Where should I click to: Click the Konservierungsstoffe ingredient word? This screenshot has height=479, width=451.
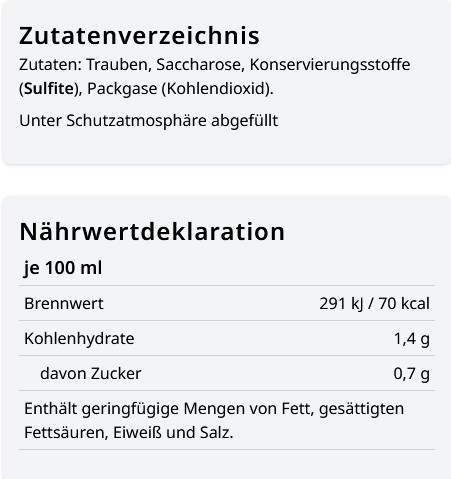click(330, 65)
